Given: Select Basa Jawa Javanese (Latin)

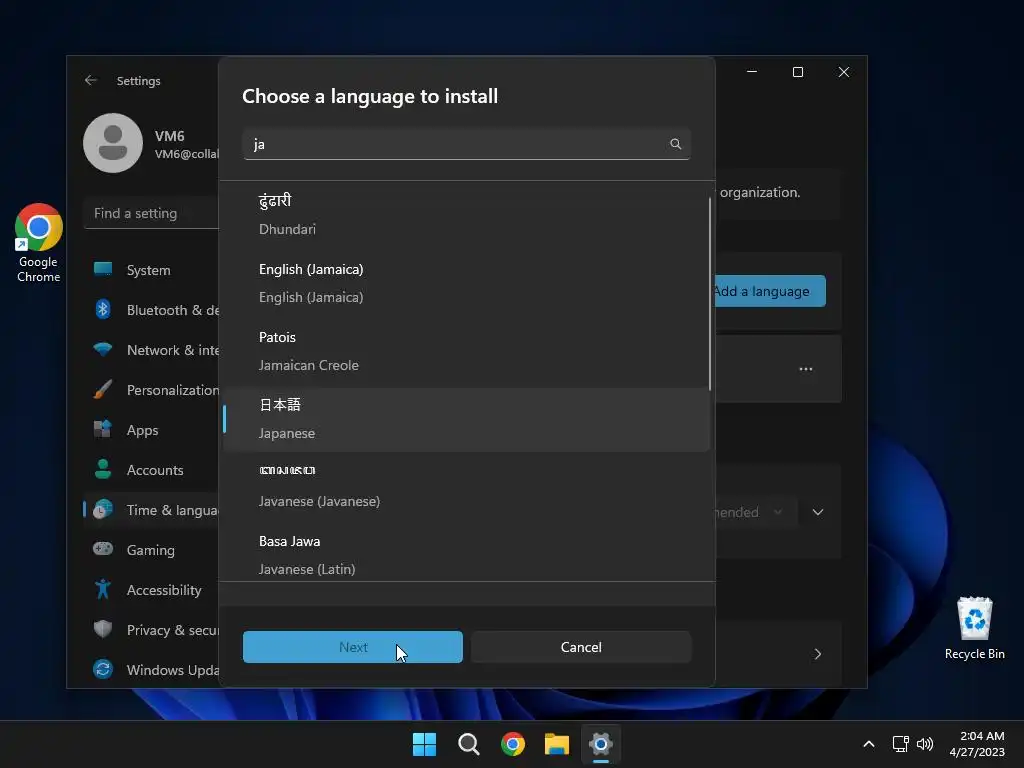Looking at the screenshot, I should pos(466,554).
